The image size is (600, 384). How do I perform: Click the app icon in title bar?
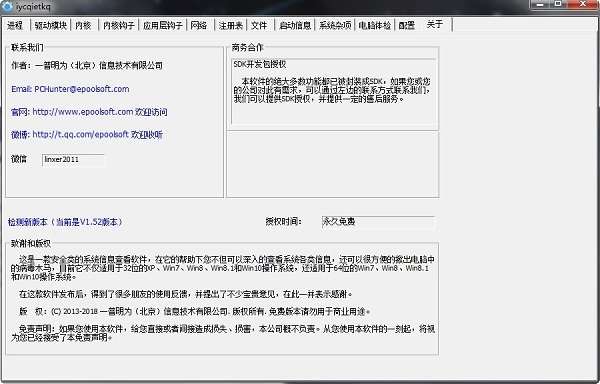[x=7, y=6]
